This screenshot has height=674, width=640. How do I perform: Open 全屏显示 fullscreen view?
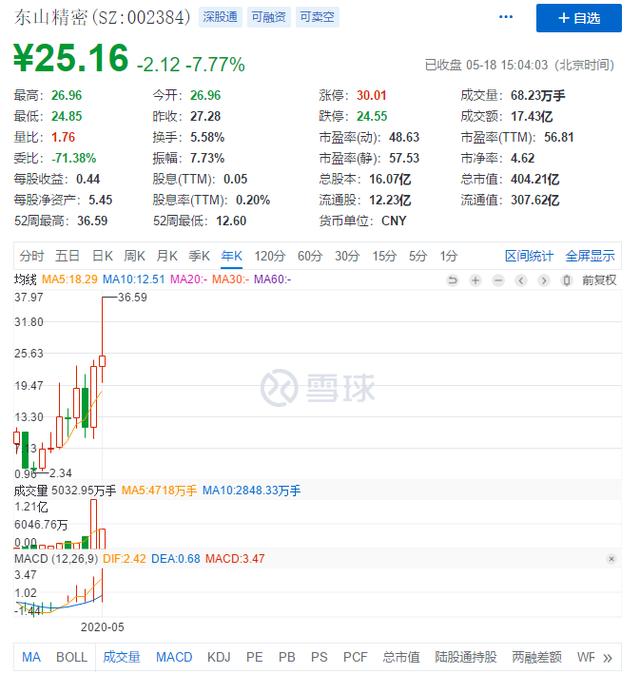pyautogui.click(x=590, y=256)
